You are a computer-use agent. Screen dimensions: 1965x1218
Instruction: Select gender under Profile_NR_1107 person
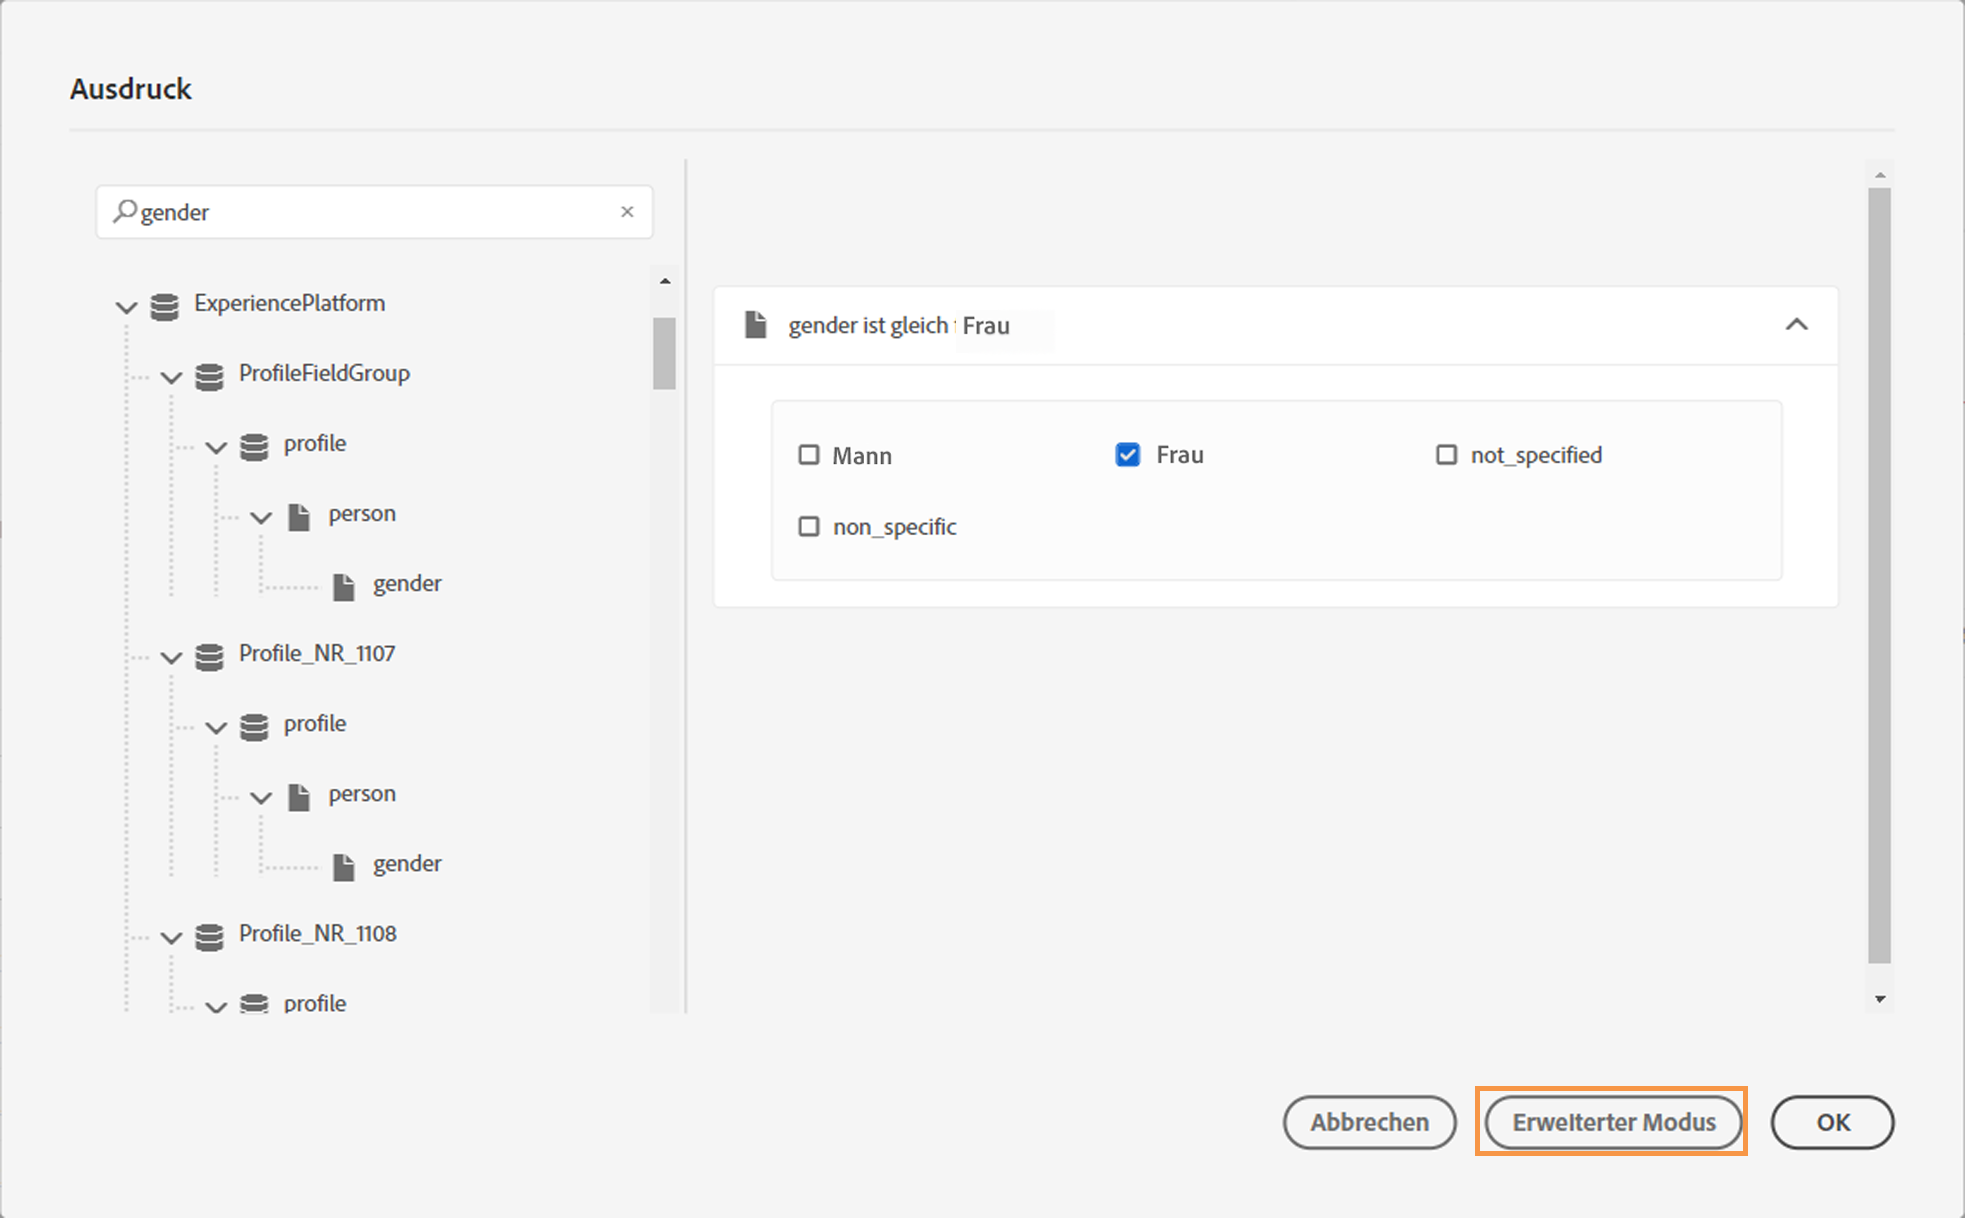pyautogui.click(x=406, y=864)
